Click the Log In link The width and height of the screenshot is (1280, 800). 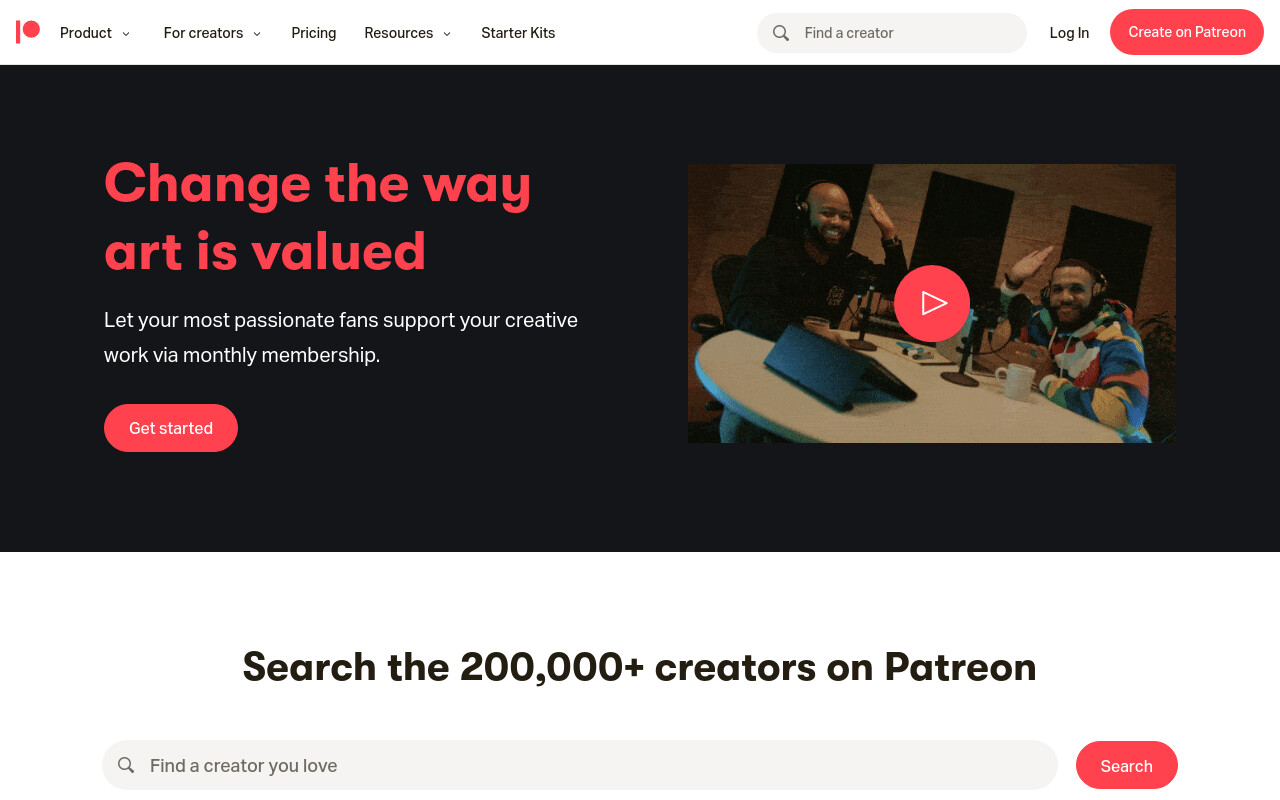(1069, 33)
